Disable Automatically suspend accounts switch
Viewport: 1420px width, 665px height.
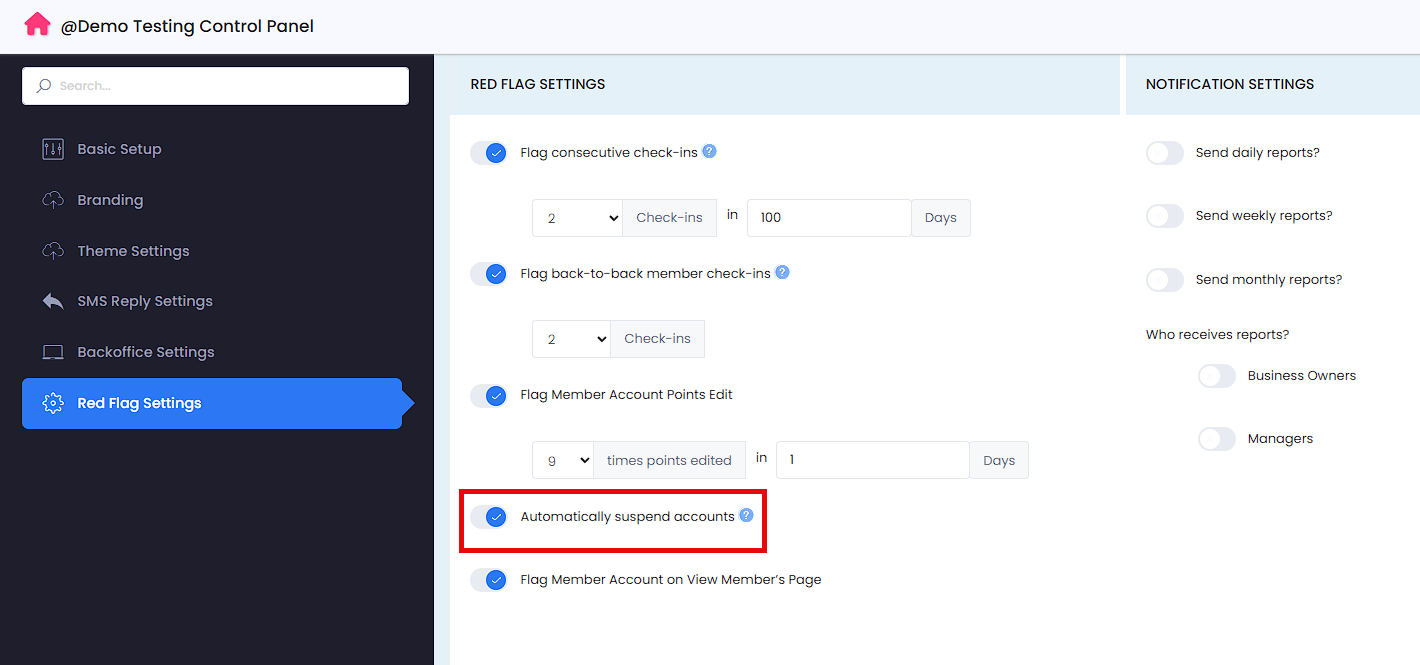click(489, 517)
